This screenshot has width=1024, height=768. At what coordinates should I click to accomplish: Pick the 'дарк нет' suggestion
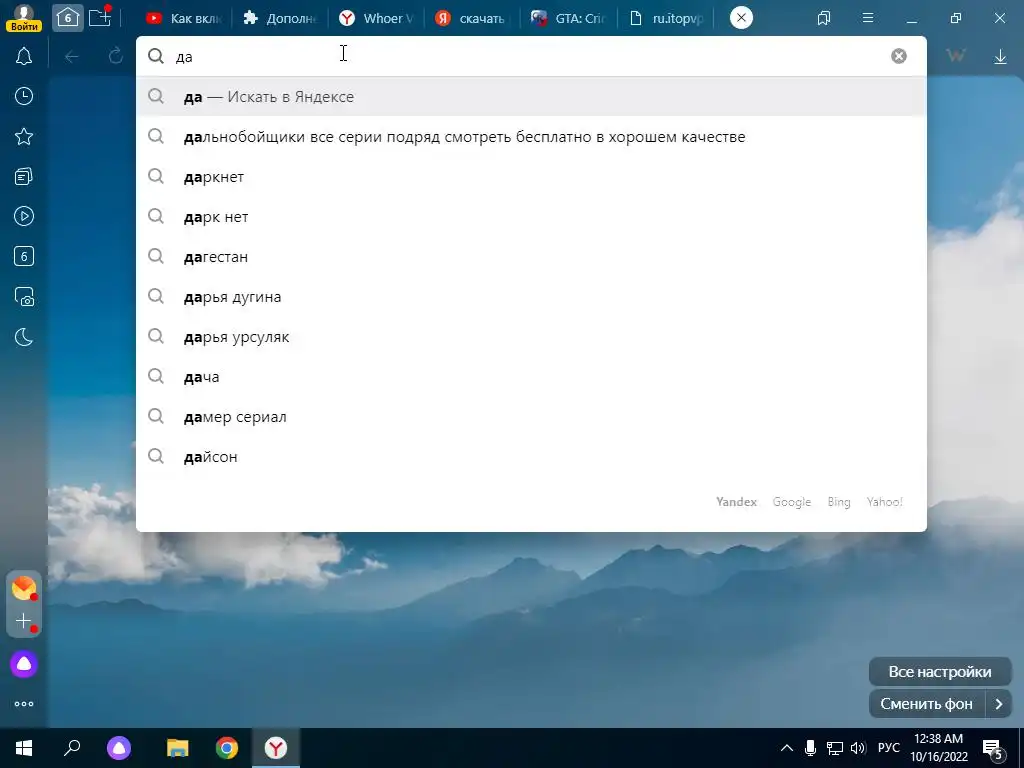coord(531,217)
